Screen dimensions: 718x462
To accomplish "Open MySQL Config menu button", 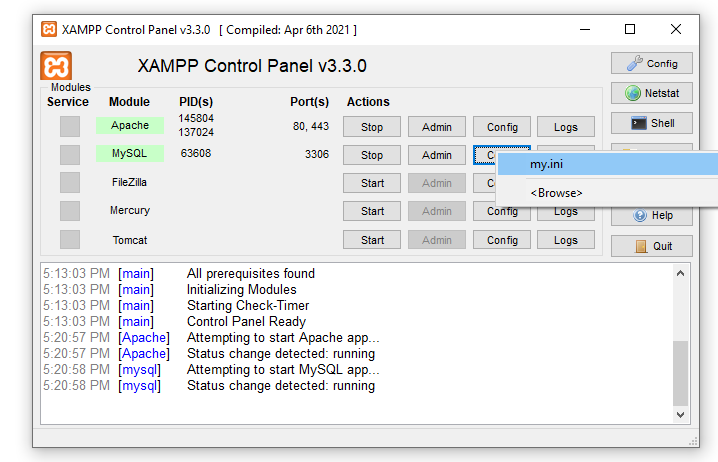I will click(x=484, y=155).
